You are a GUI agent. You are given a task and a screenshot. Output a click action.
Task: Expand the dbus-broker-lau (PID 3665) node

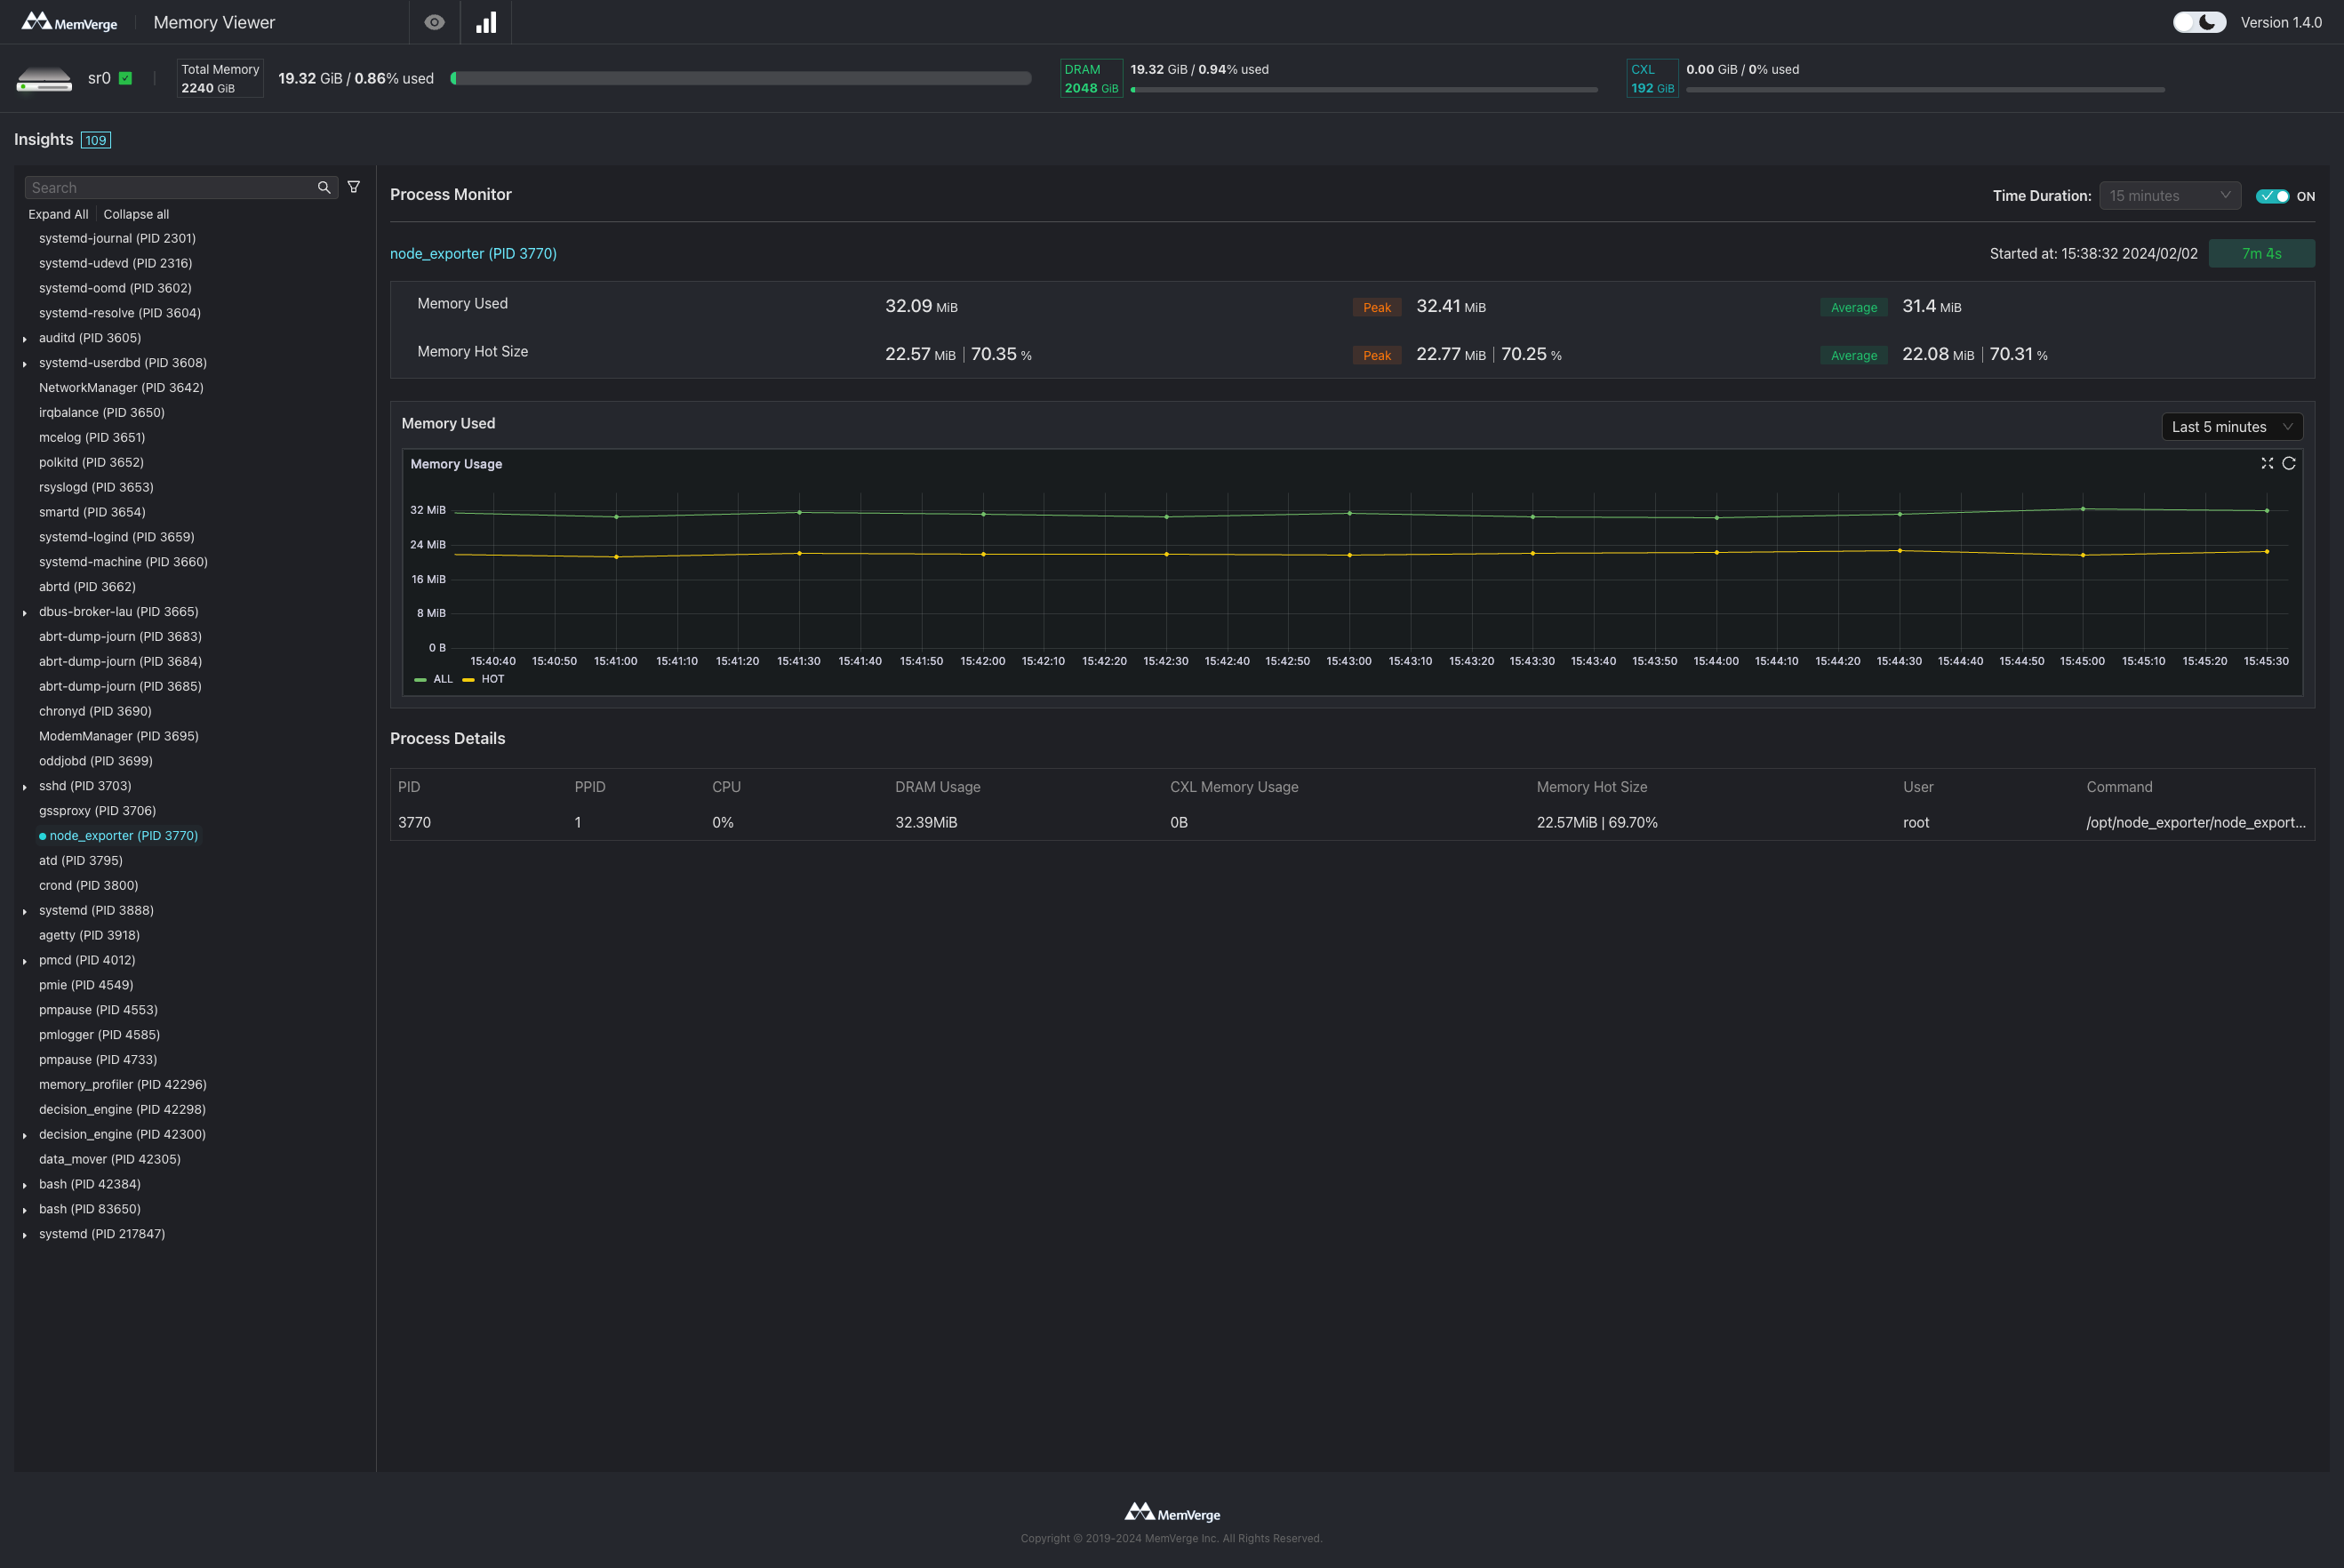point(25,613)
